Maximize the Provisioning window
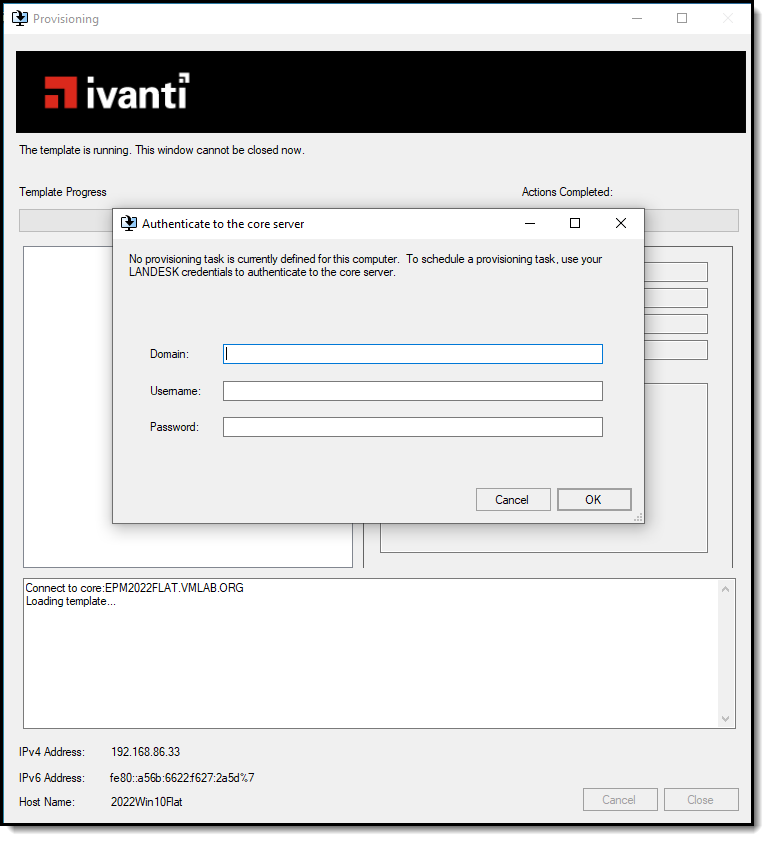The width and height of the screenshot is (769, 841). pos(682,18)
